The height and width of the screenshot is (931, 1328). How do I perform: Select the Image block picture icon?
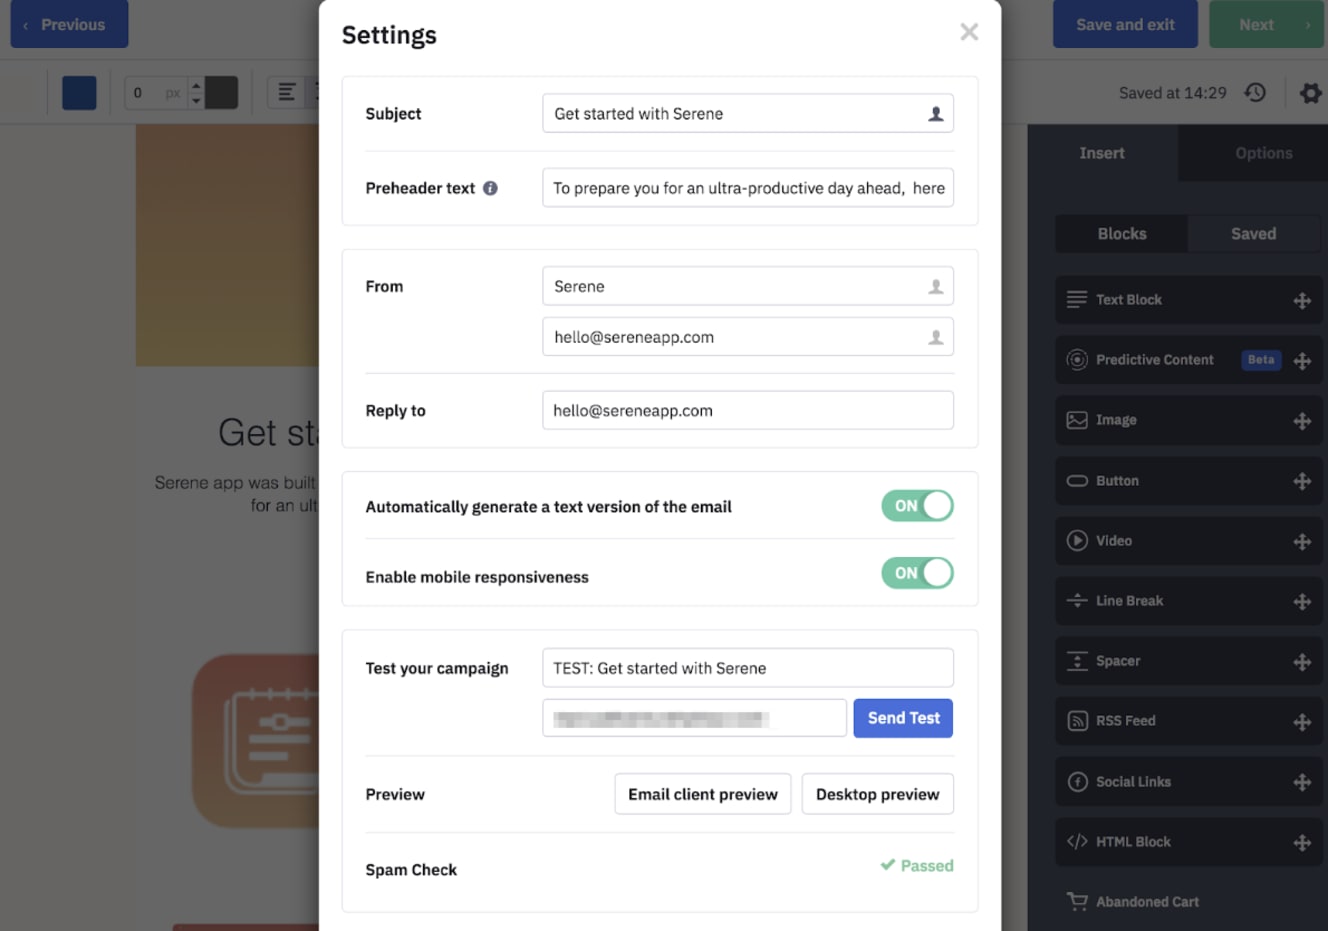[x=1077, y=420]
